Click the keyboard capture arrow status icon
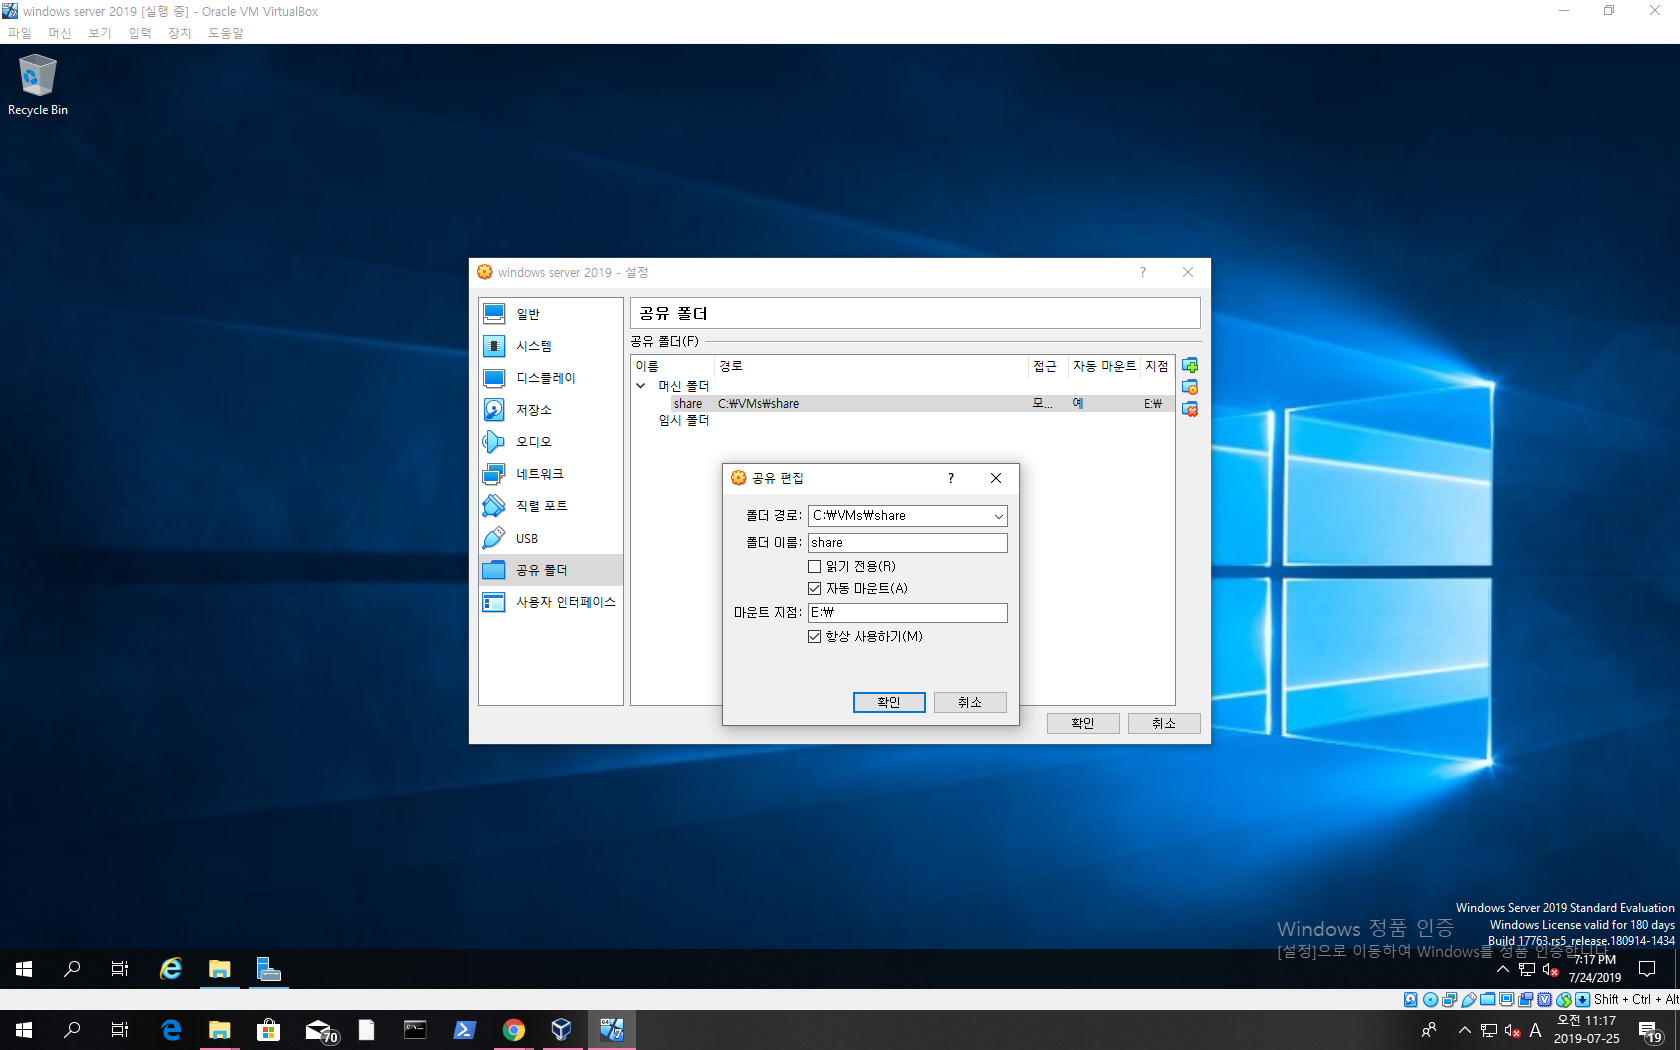 point(1583,1000)
